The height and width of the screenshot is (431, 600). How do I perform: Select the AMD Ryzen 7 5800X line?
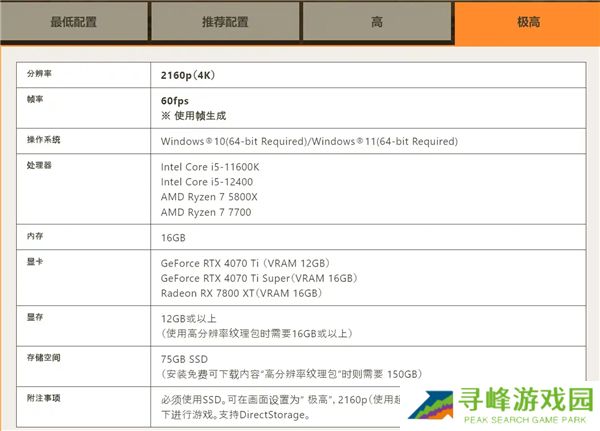click(x=209, y=197)
